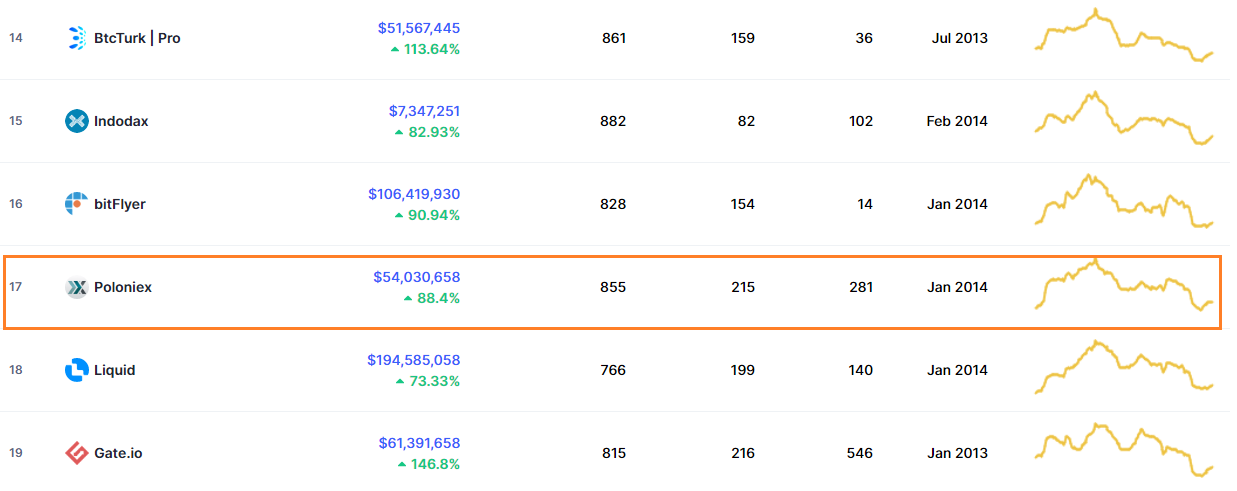Click the value 815 in Gate.io row
This screenshot has width=1237, height=491.
click(614, 453)
